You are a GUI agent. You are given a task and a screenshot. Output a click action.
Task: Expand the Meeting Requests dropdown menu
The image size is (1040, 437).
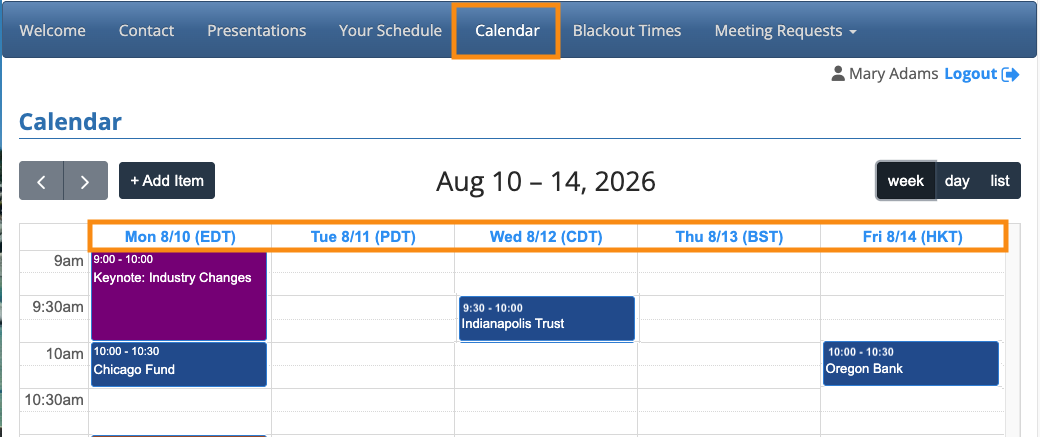tap(785, 31)
